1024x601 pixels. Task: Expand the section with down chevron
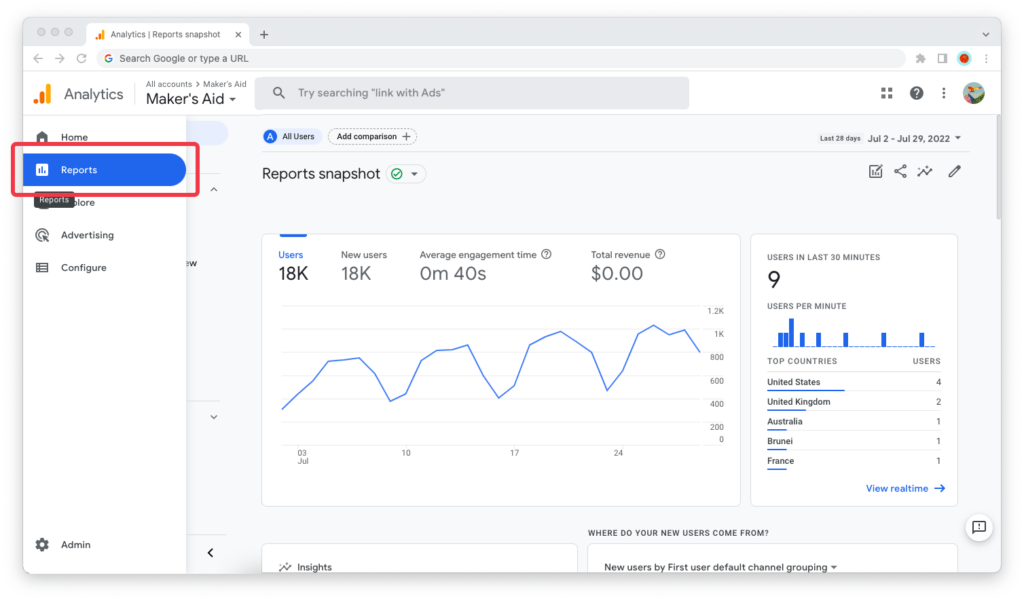(214, 417)
